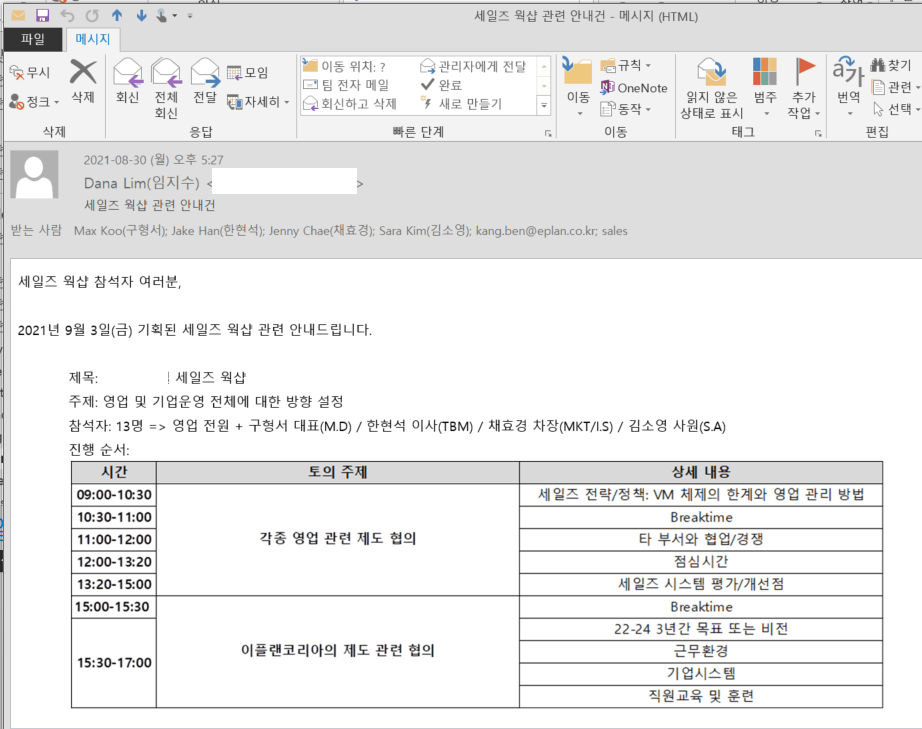Go to previous item with the up arrow
This screenshot has height=729, width=922.
click(x=117, y=15)
